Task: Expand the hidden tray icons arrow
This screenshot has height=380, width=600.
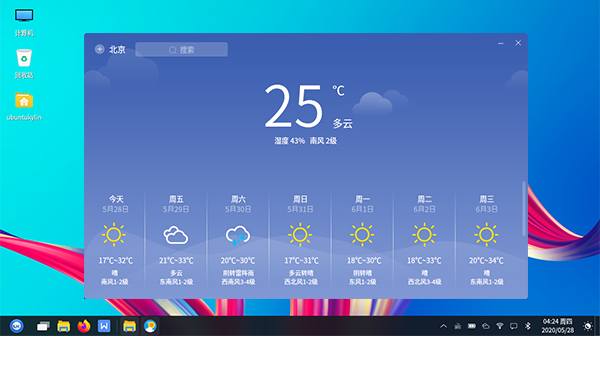Action: [443, 326]
